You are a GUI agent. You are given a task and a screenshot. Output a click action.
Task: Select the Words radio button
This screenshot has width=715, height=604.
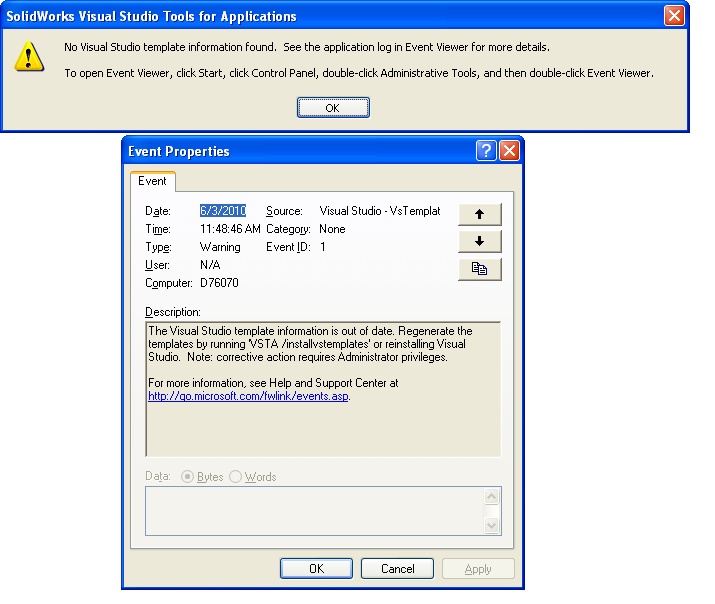pos(235,477)
